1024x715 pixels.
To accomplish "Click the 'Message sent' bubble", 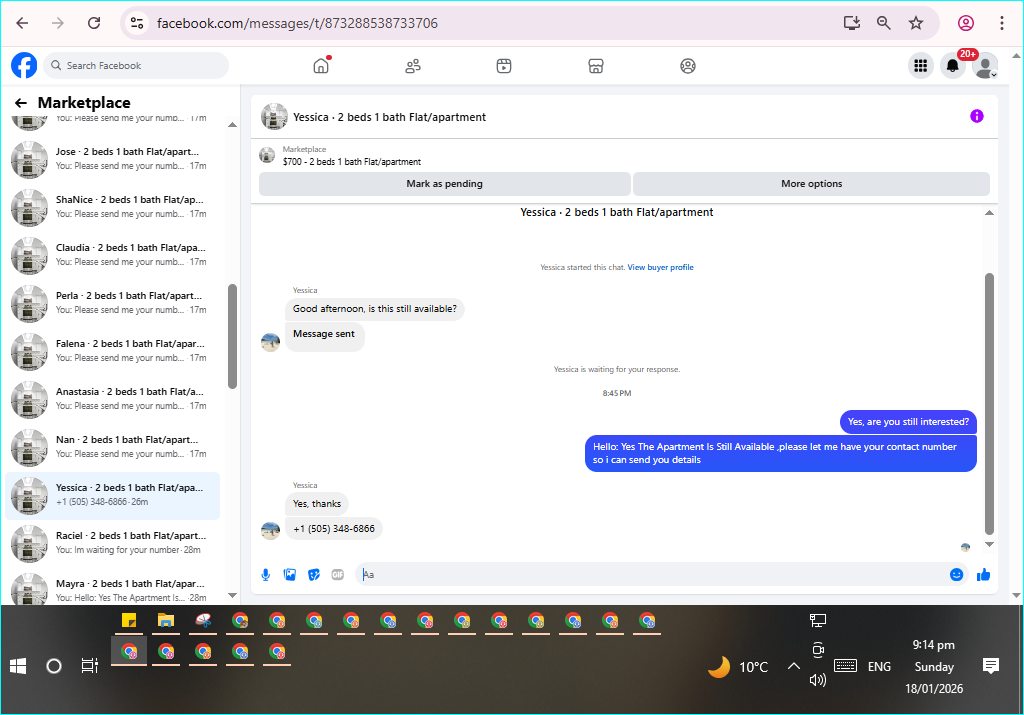I will [325, 336].
